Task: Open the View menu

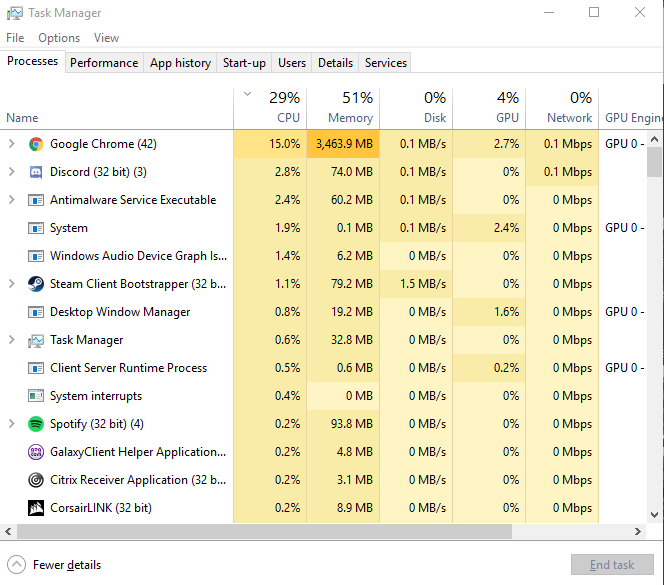Action: pyautogui.click(x=106, y=38)
